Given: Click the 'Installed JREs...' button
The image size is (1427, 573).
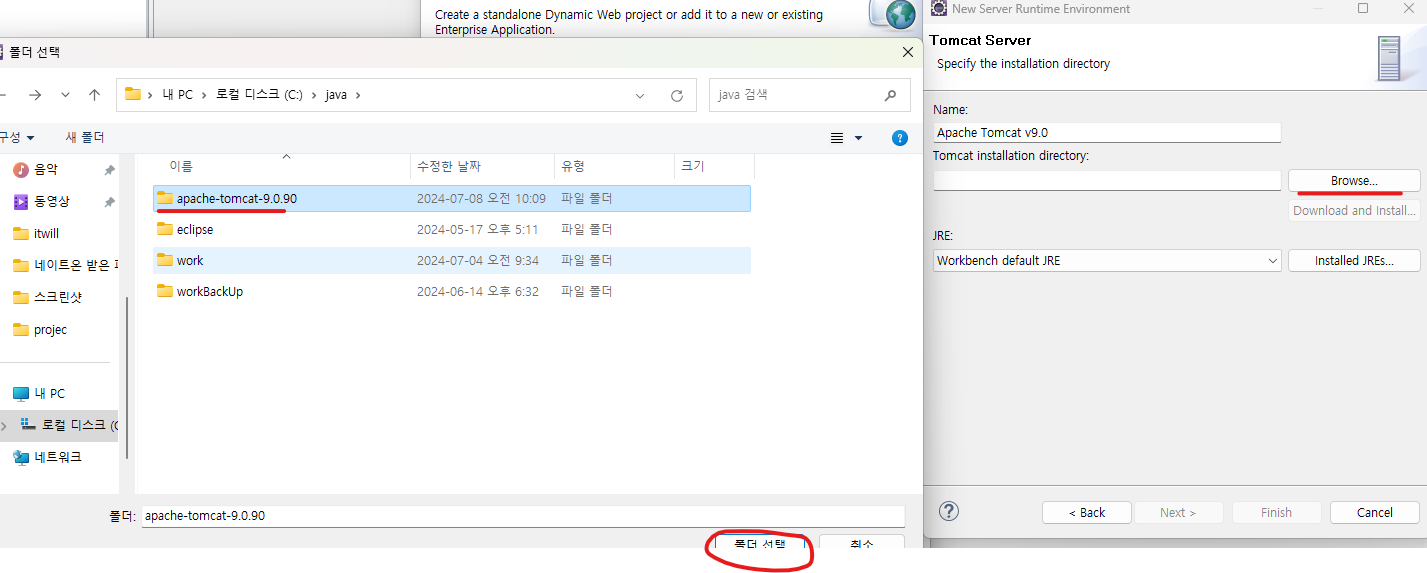Looking at the screenshot, I should 1354,260.
